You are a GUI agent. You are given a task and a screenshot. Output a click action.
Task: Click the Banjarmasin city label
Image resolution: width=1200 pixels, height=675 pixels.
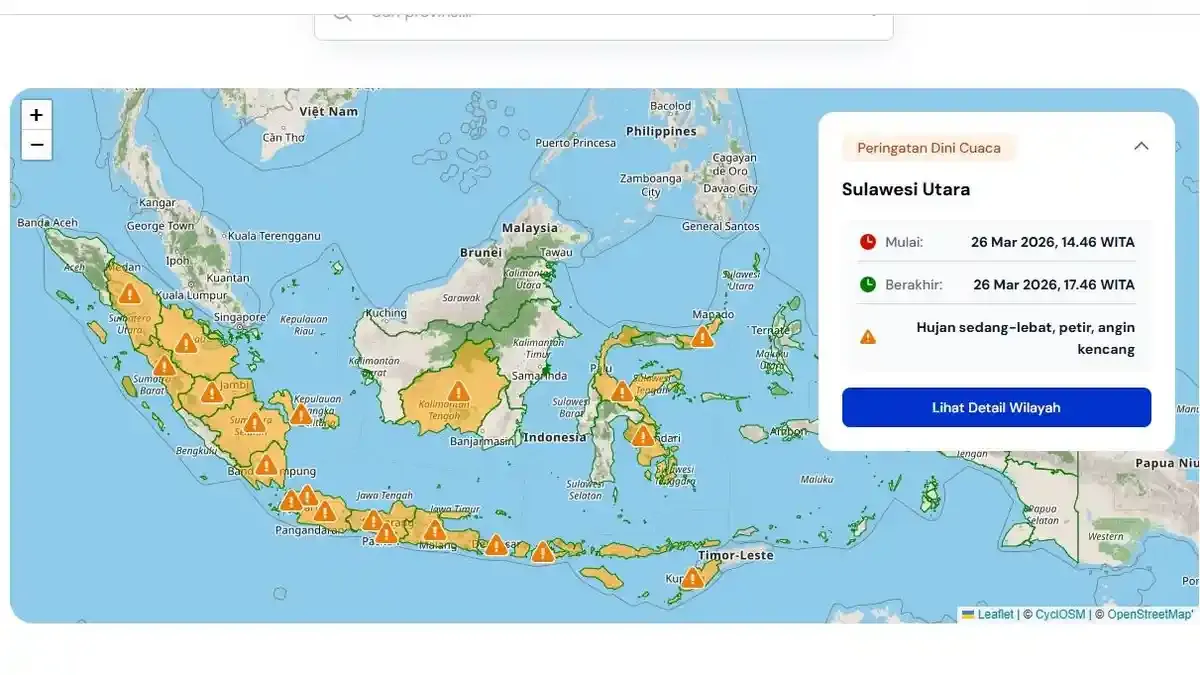482,440
